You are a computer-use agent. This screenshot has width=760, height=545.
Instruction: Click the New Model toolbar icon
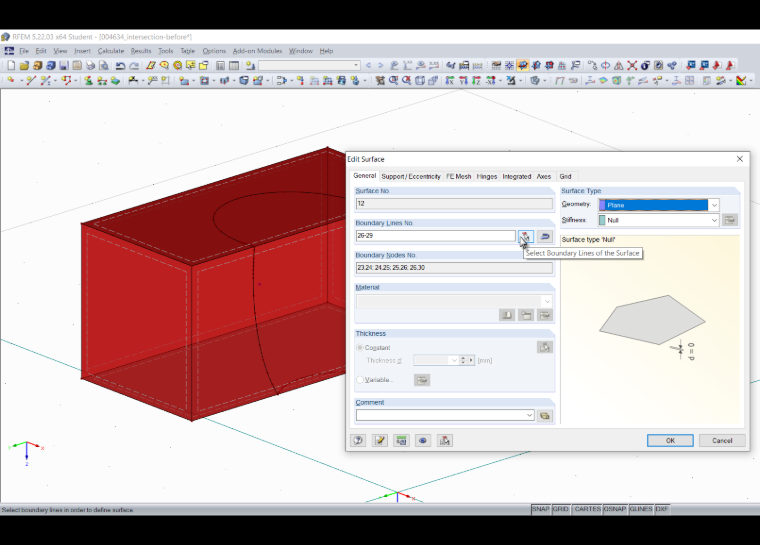pyautogui.click(x=11, y=65)
